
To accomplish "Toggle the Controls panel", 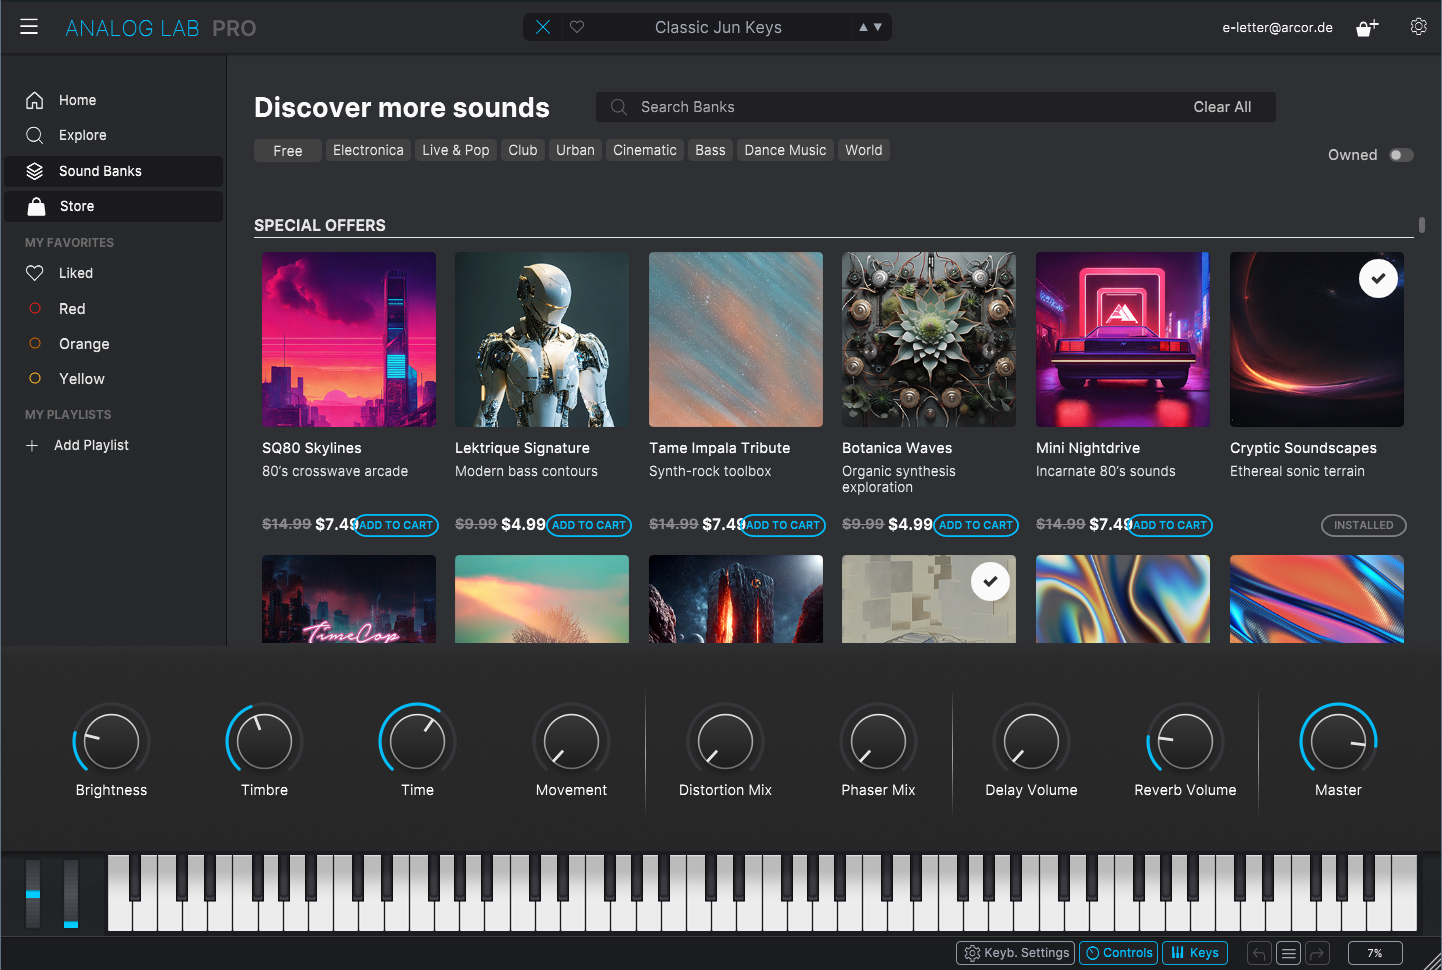I will pyautogui.click(x=1118, y=953).
